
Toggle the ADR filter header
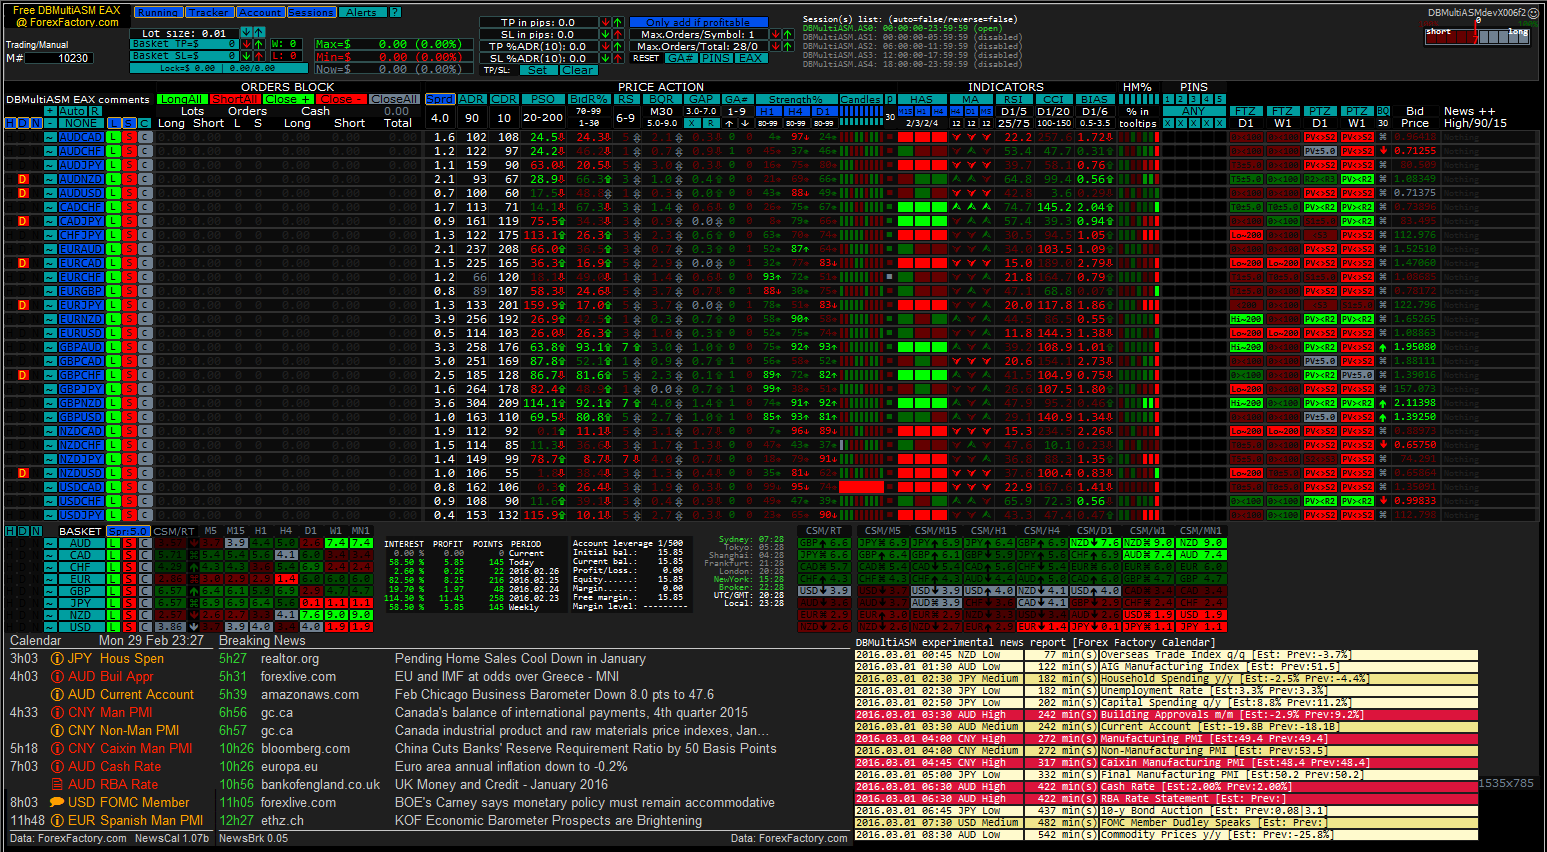coord(472,99)
